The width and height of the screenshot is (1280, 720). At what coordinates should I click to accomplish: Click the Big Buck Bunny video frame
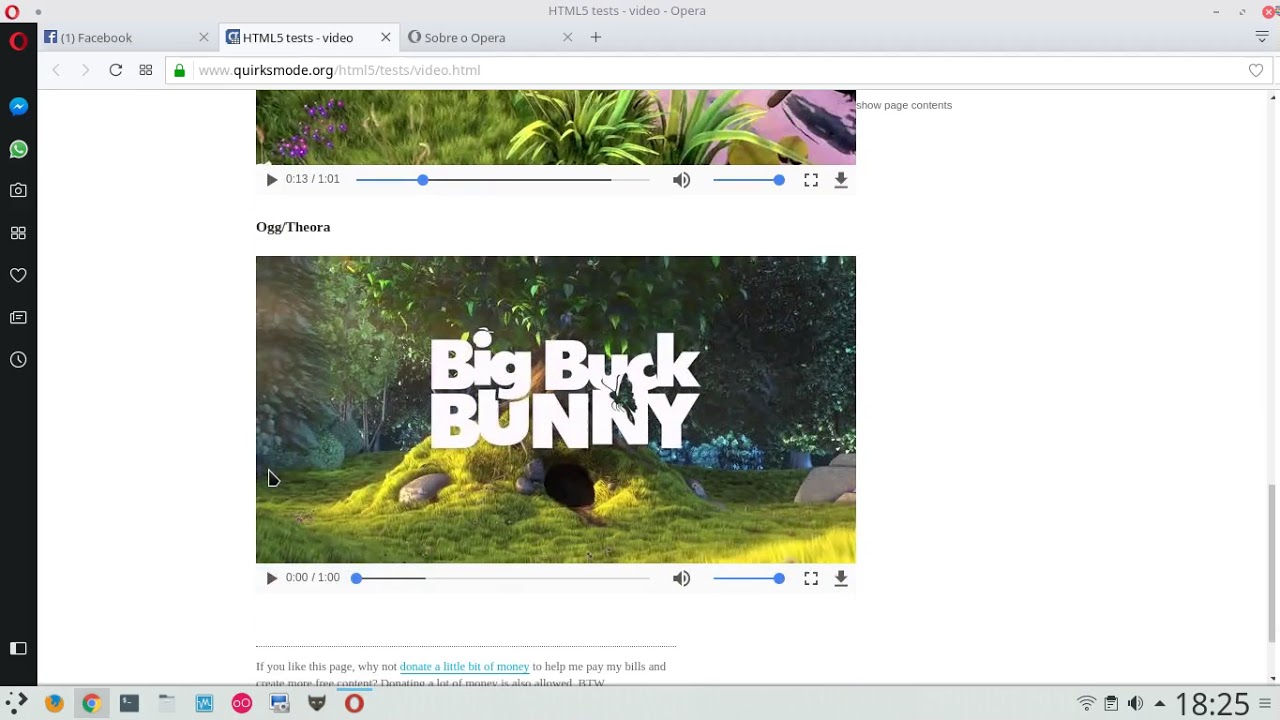[556, 410]
